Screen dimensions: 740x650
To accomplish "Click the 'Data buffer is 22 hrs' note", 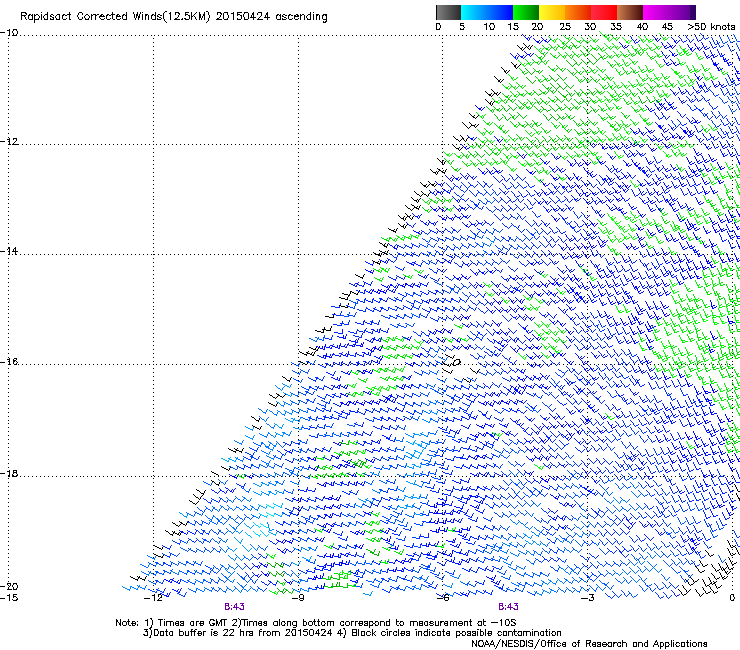I will (352, 633).
